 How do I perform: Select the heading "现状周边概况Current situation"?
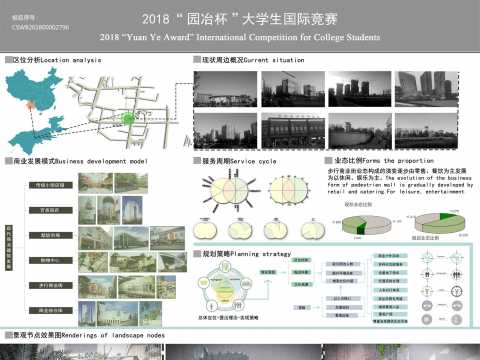click(253, 60)
